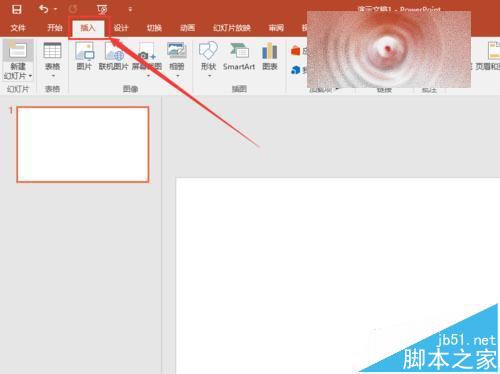Click the 幻灯片 group label
The width and height of the screenshot is (500, 374).
click(18, 89)
